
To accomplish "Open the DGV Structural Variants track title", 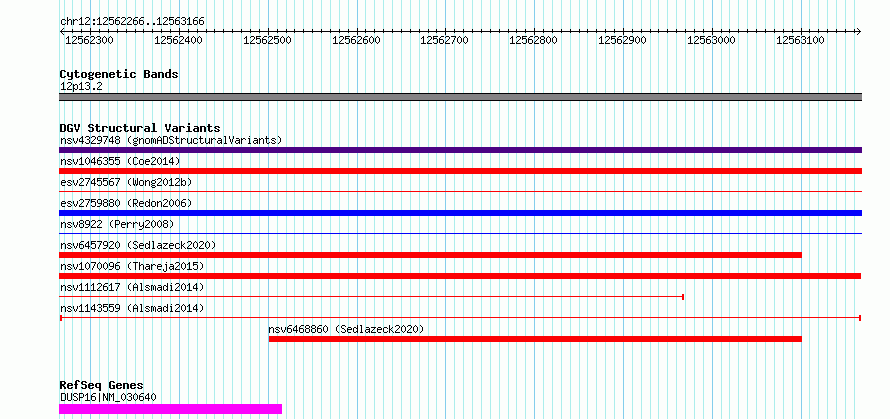I will 140,128.
